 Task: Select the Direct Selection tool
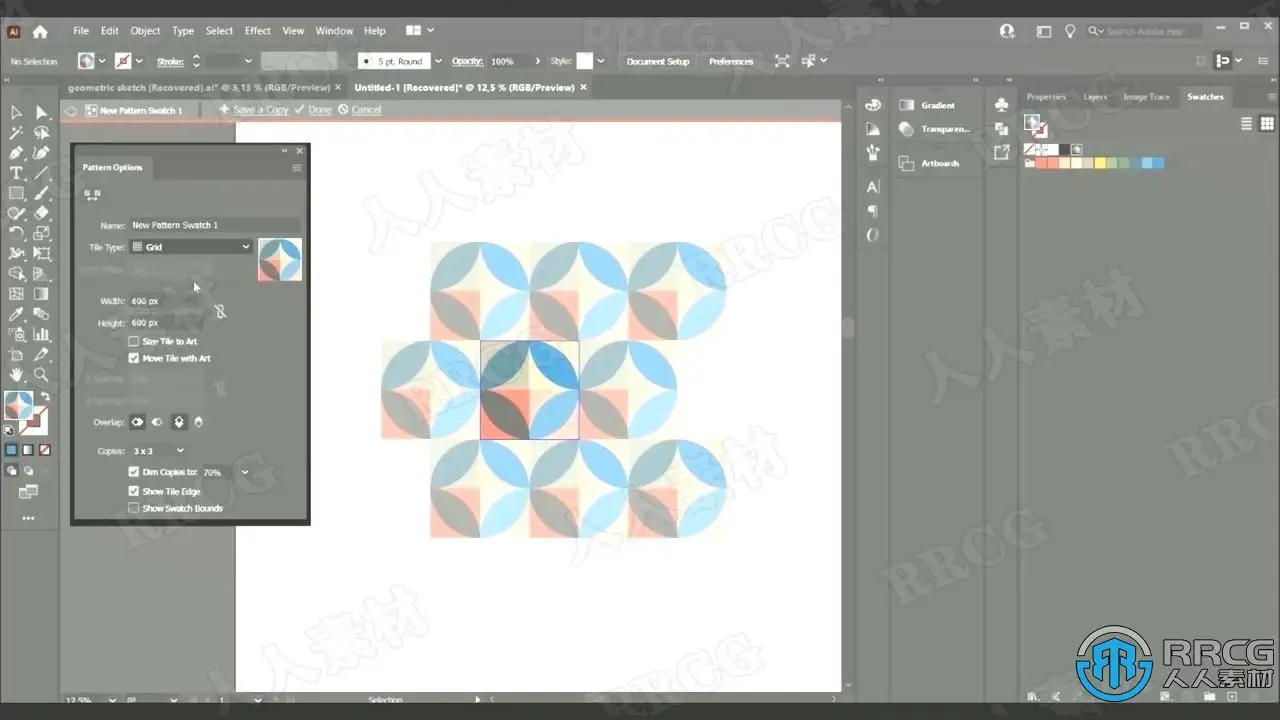[x=41, y=113]
